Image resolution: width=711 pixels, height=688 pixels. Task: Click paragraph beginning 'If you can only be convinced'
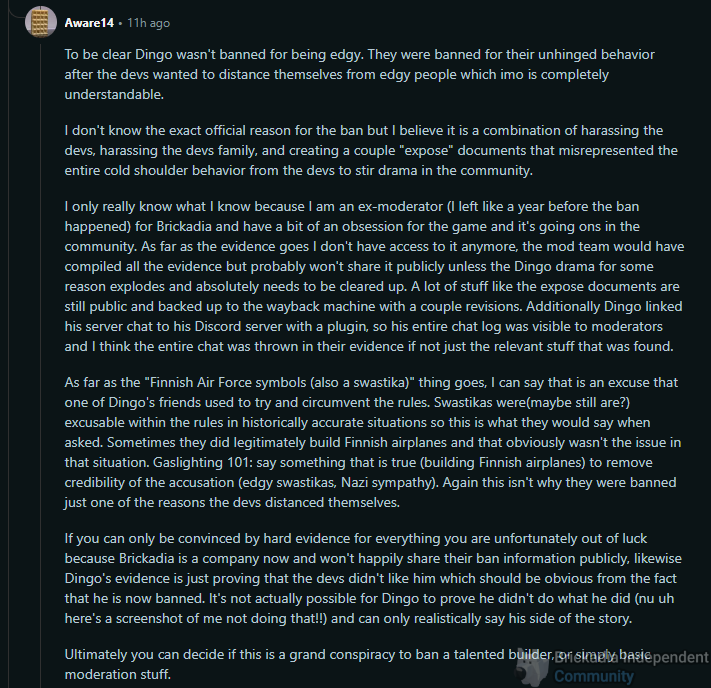click(x=373, y=578)
